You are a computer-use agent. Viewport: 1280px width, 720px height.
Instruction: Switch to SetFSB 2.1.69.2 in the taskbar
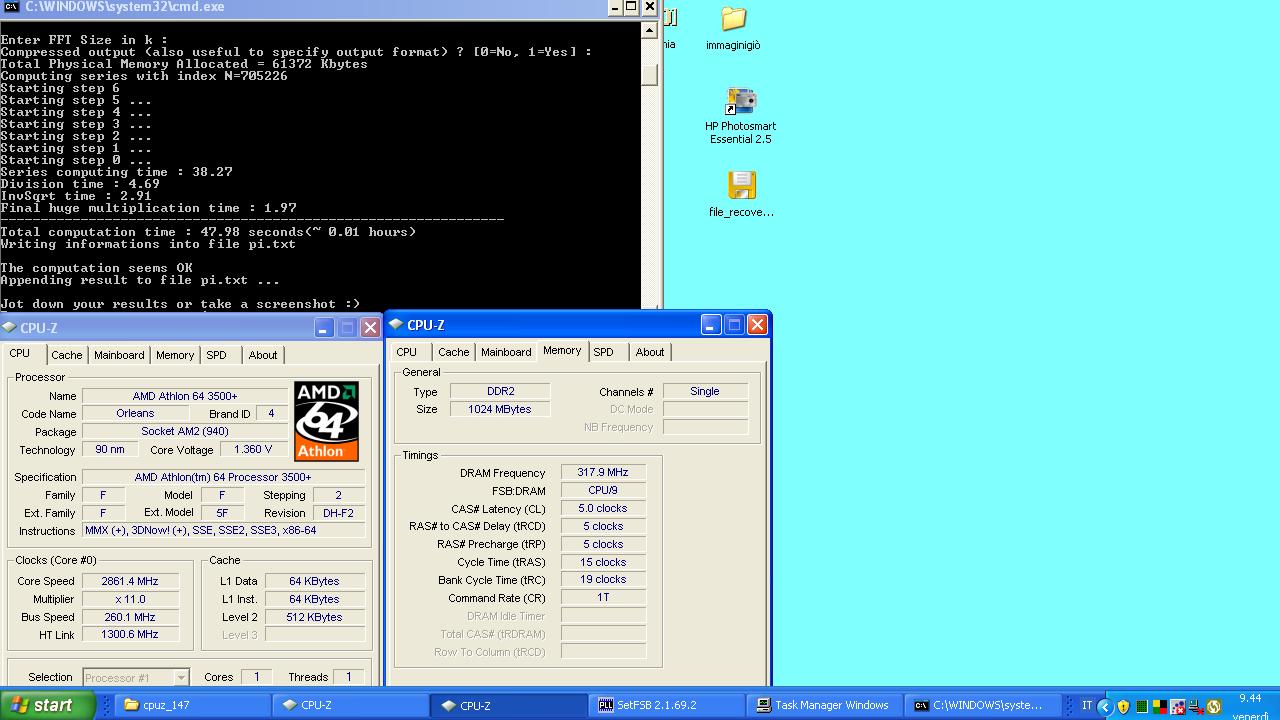click(x=665, y=705)
